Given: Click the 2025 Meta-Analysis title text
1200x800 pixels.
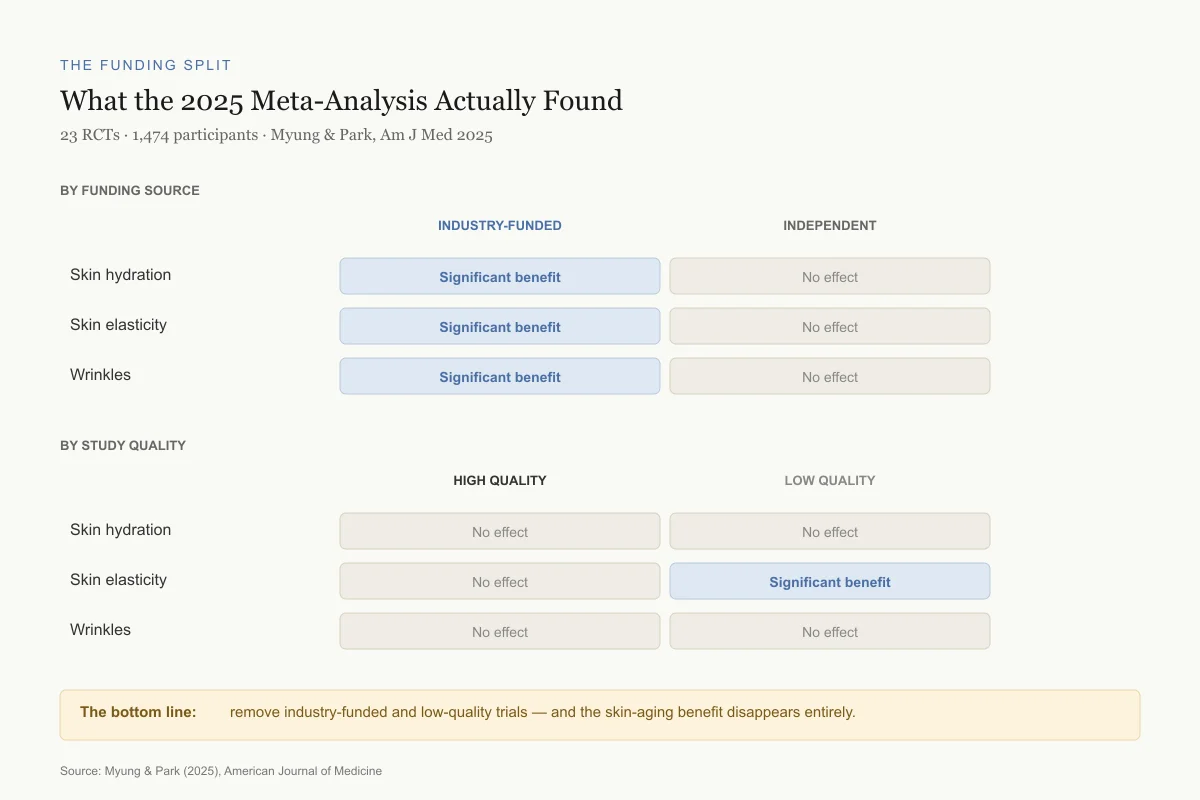Looking at the screenshot, I should [341, 101].
